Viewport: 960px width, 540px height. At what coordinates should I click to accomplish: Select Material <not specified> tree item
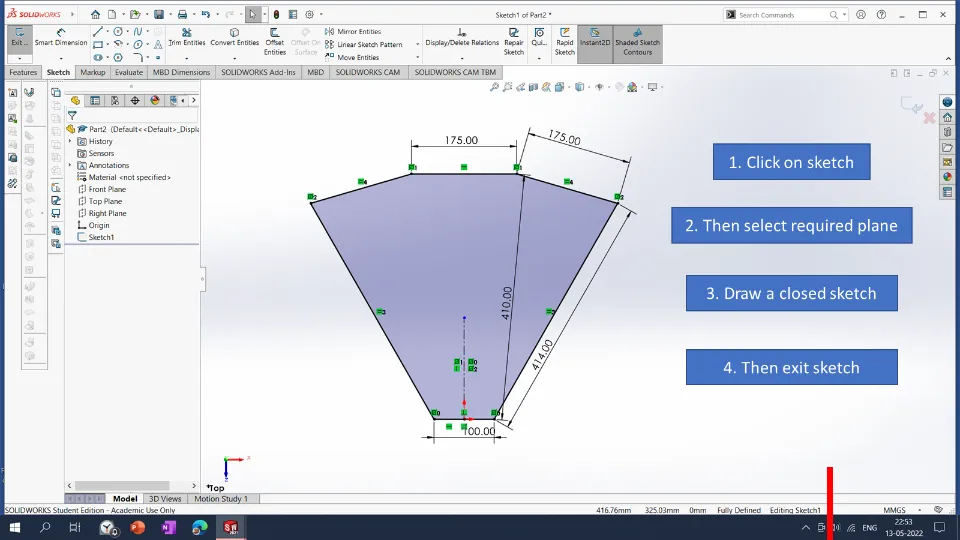pos(124,178)
